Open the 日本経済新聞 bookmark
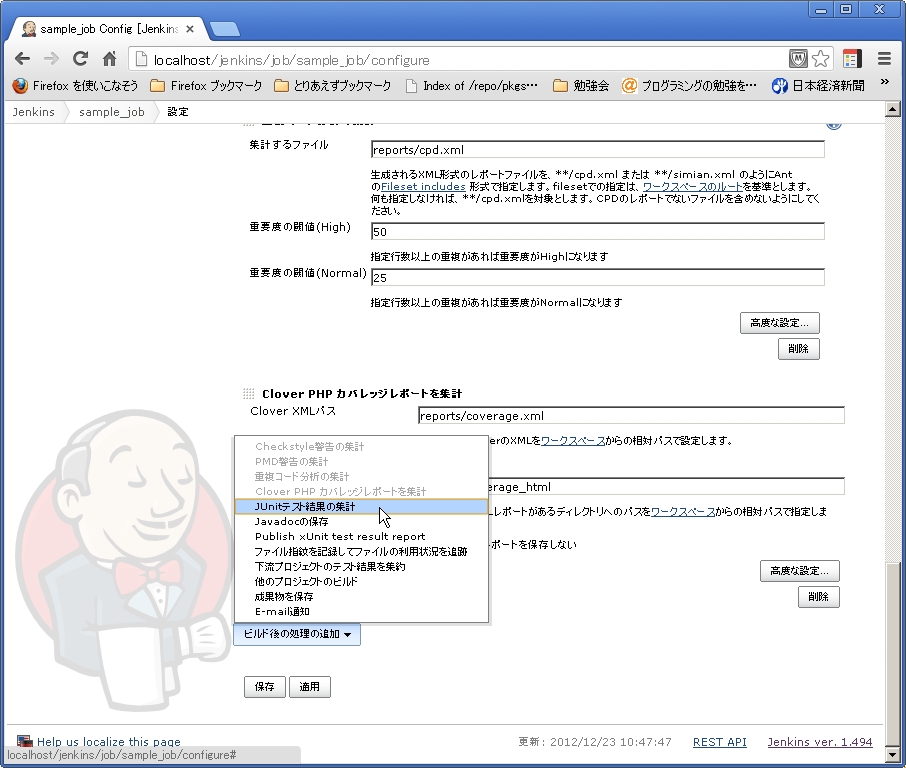 click(x=818, y=86)
